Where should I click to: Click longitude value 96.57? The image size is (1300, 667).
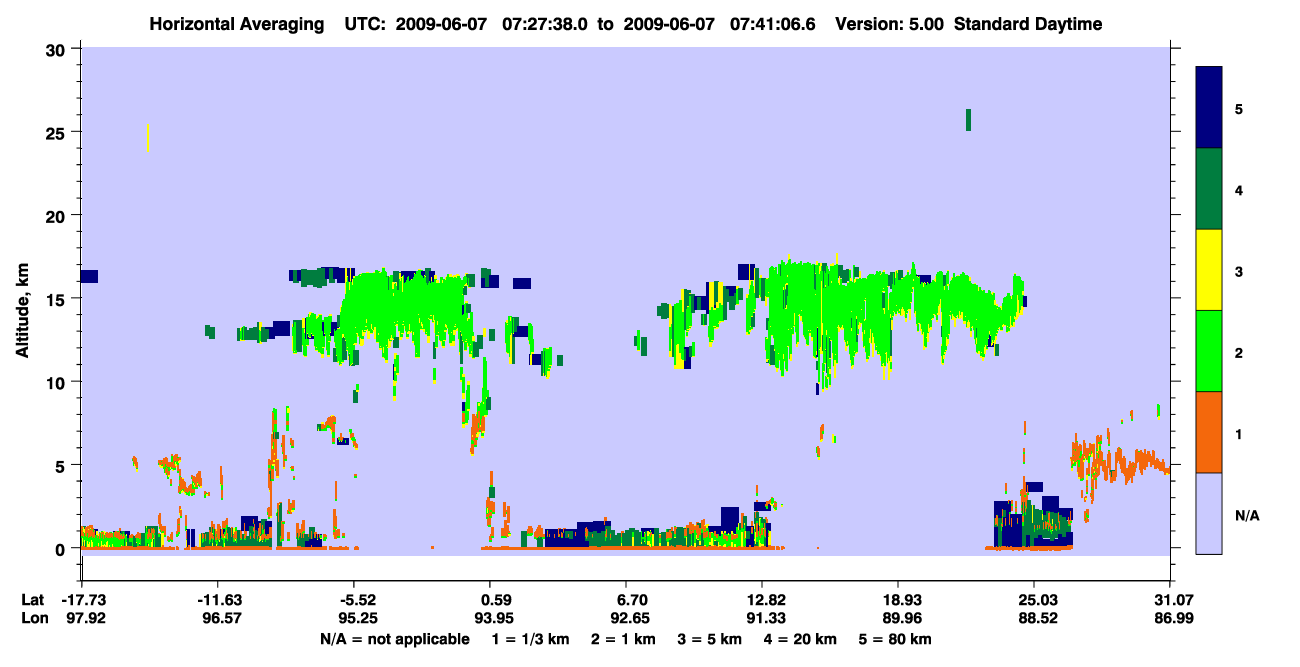[x=221, y=618]
